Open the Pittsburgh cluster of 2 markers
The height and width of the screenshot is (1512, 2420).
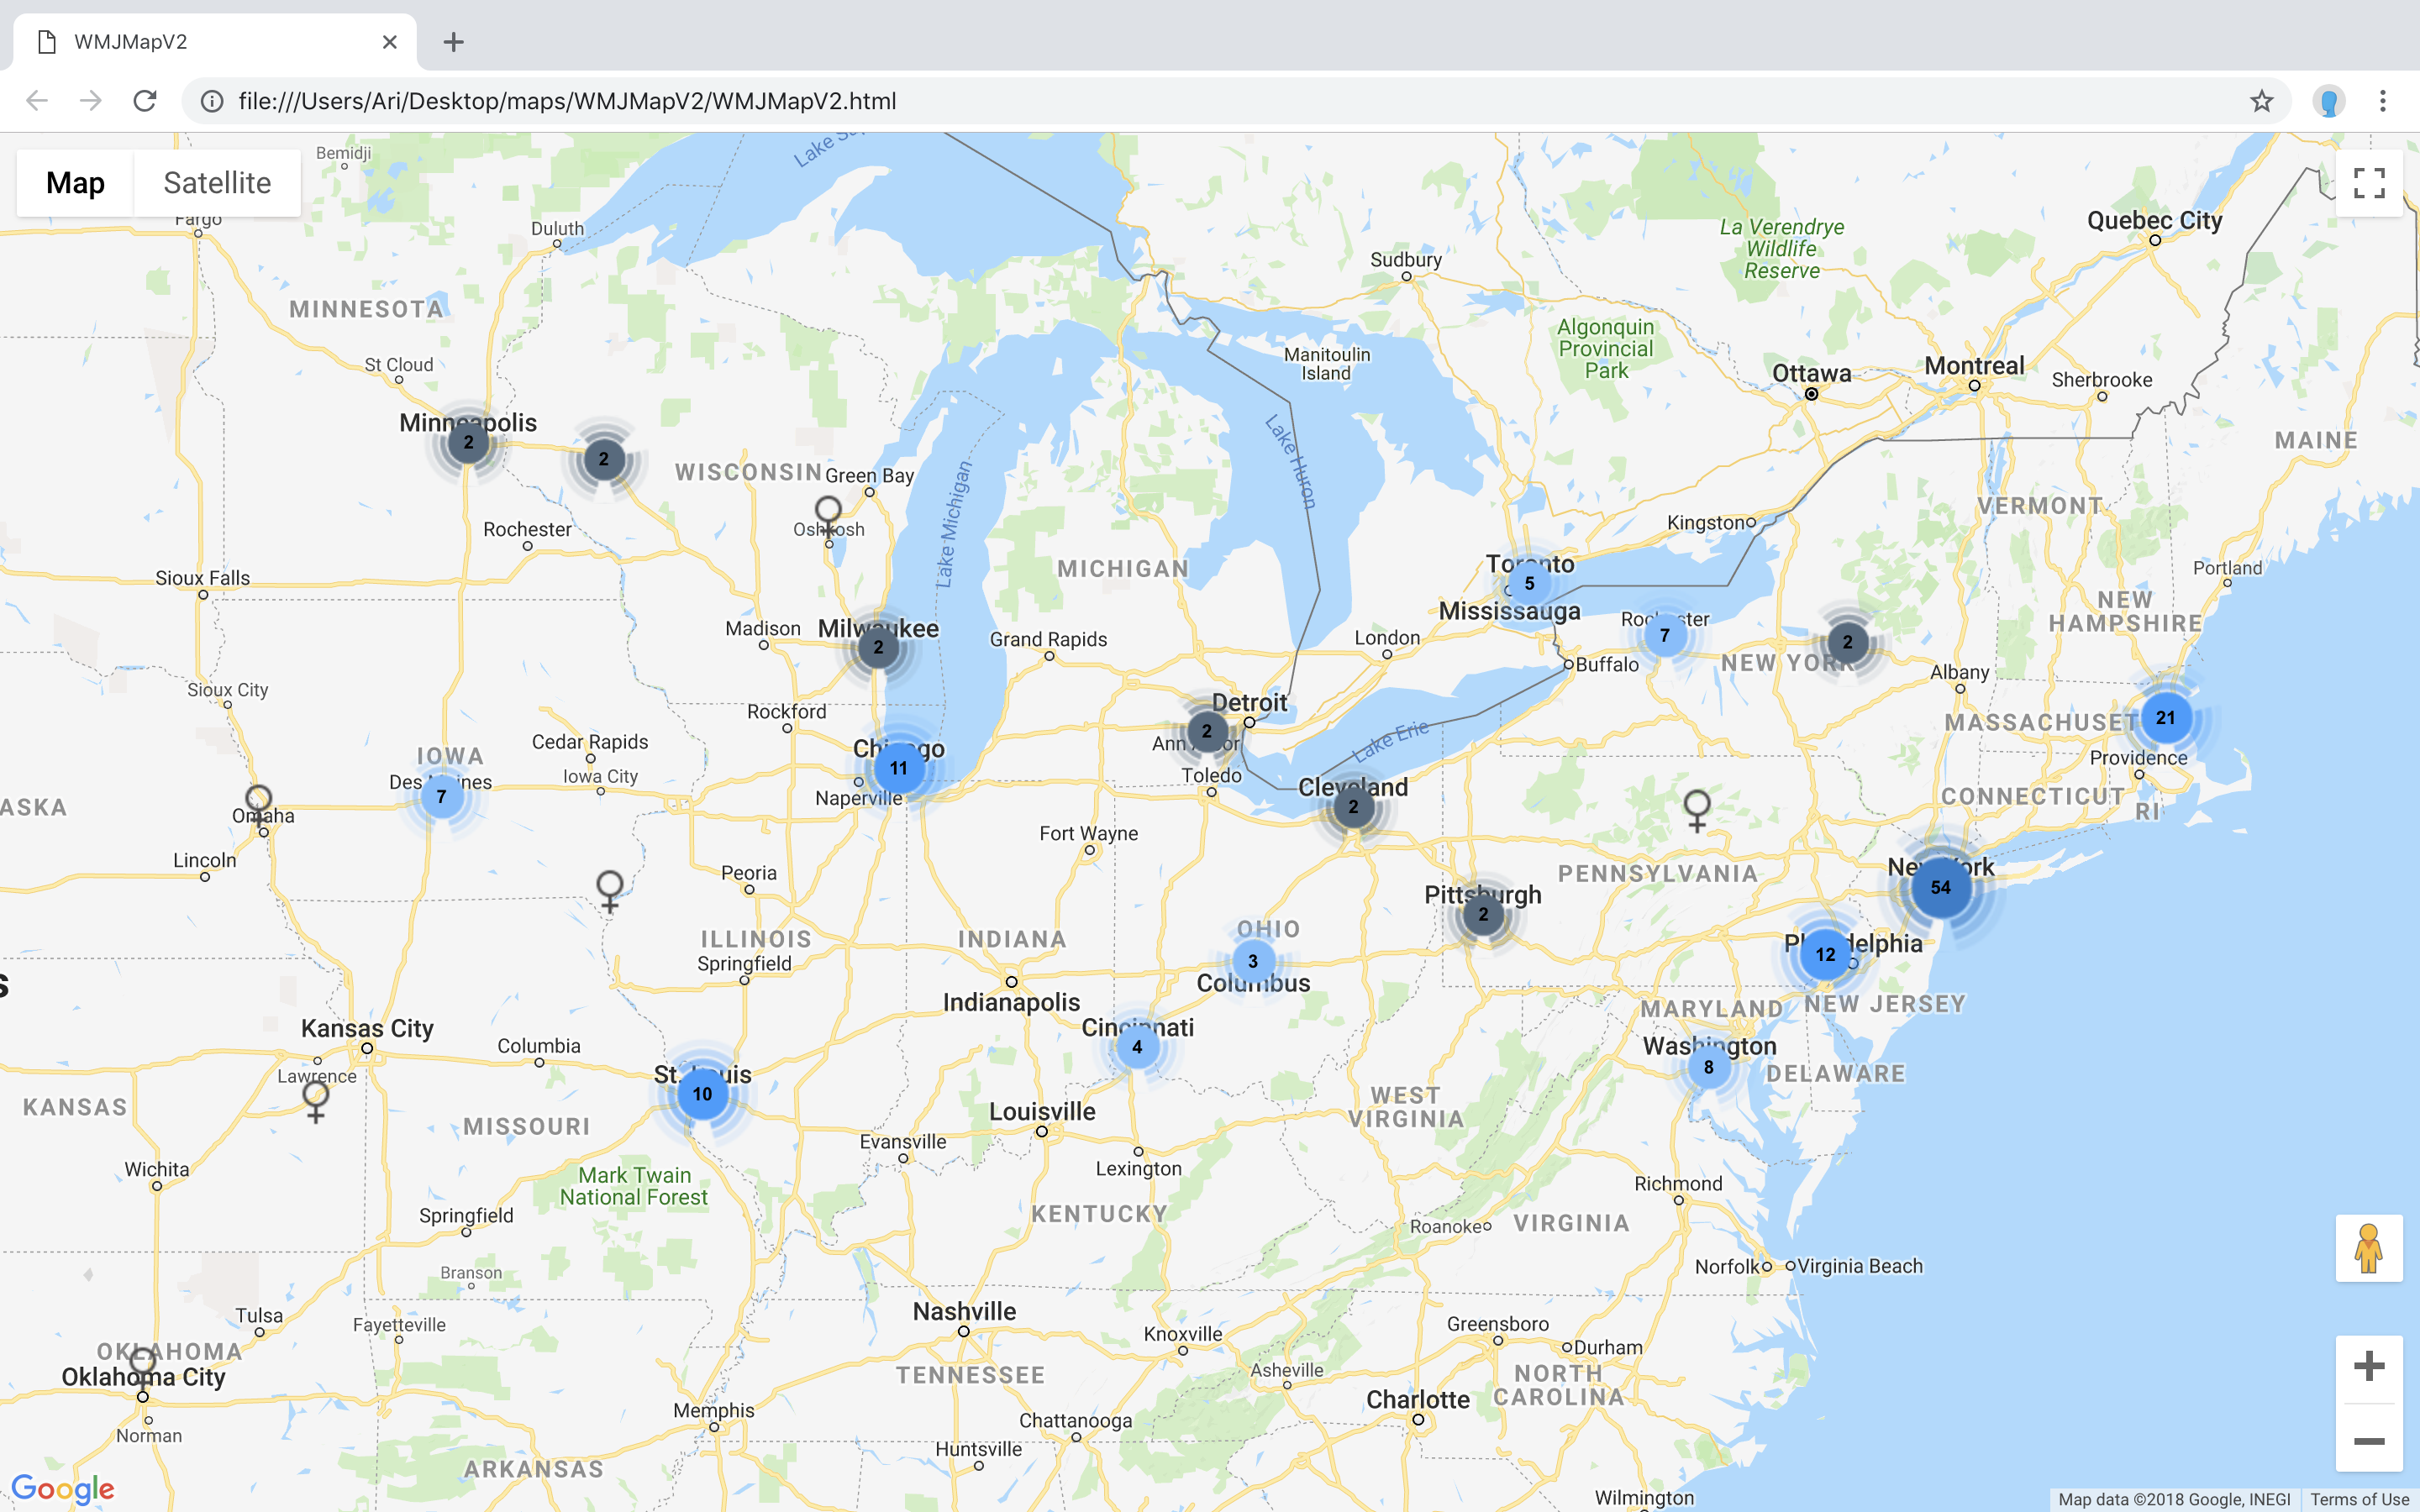pos(1483,914)
